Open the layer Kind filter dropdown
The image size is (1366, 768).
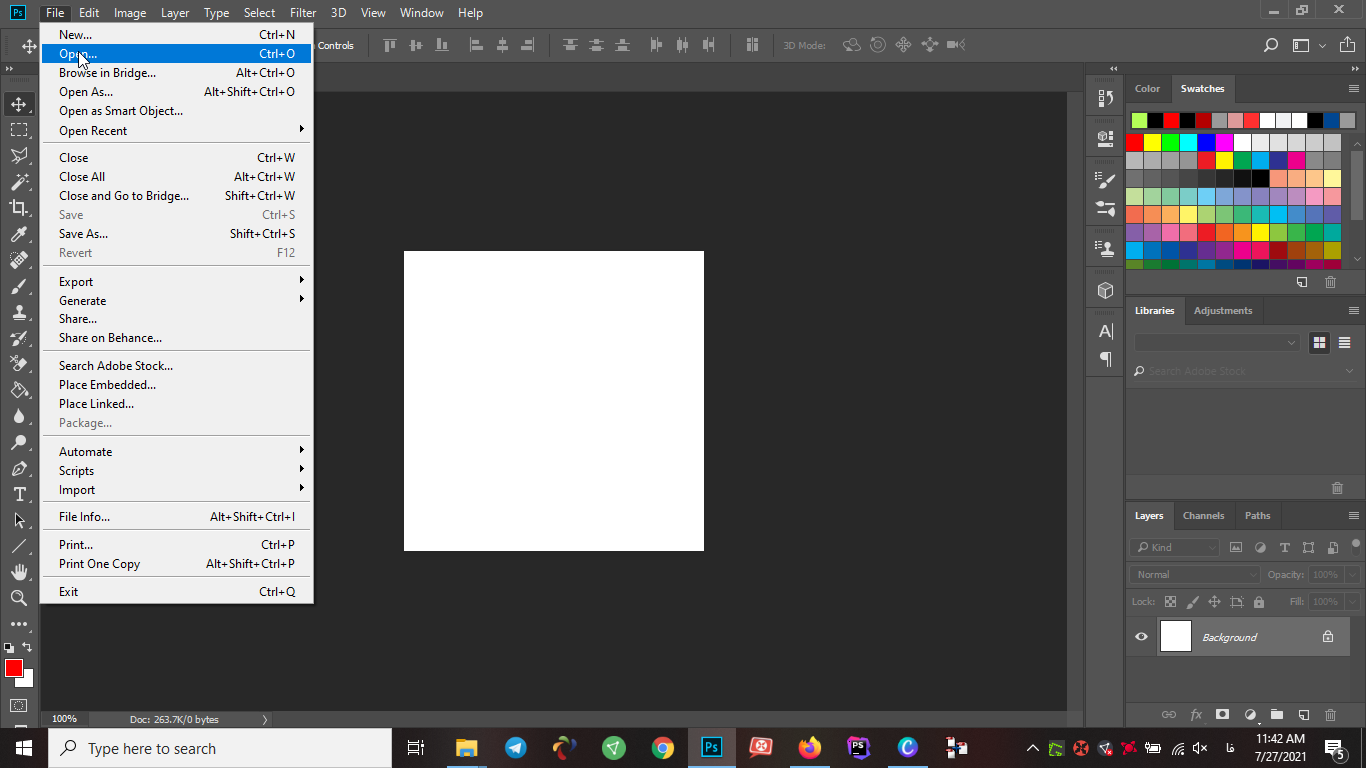pos(1175,547)
